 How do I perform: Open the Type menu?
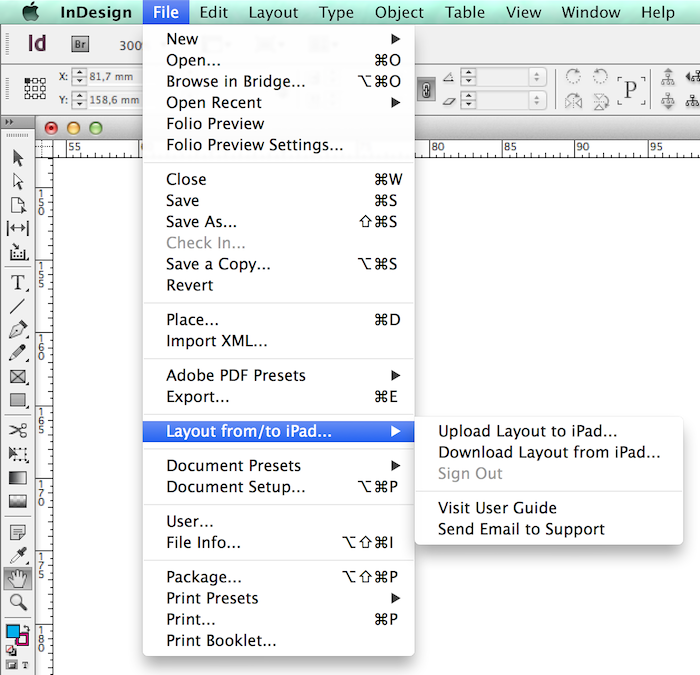336,12
